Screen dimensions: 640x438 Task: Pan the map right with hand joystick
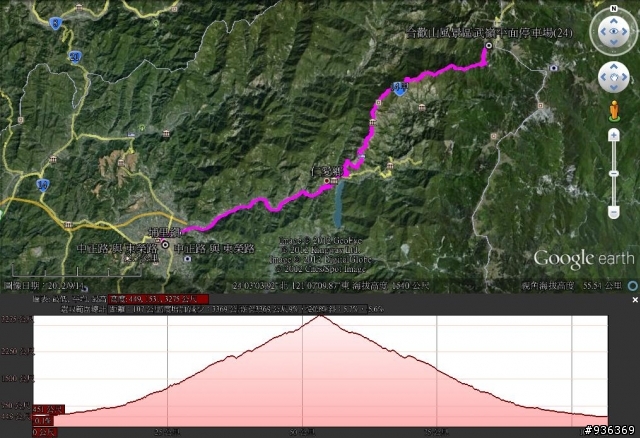(624, 77)
